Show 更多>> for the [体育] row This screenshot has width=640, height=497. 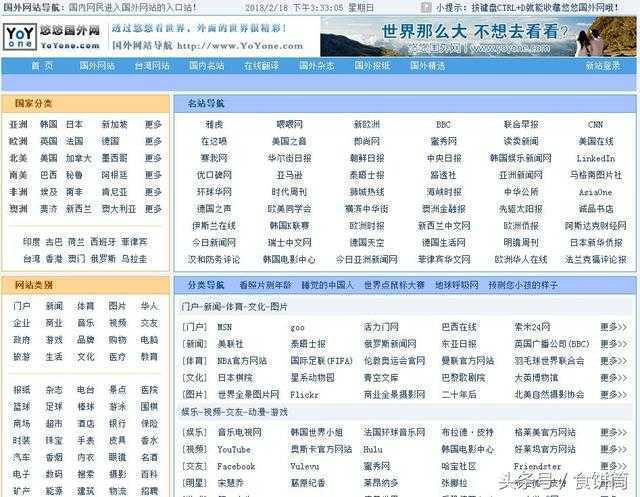[613, 361]
